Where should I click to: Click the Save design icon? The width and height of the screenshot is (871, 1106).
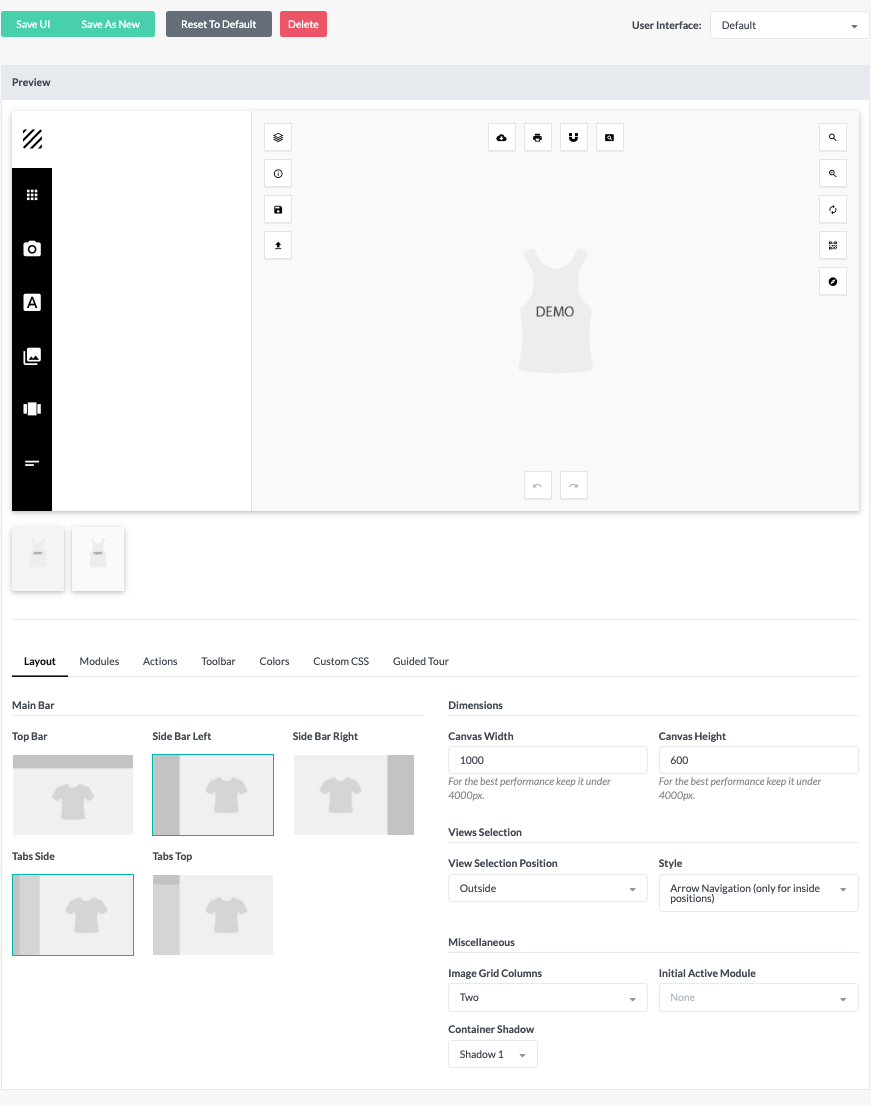tap(277, 209)
